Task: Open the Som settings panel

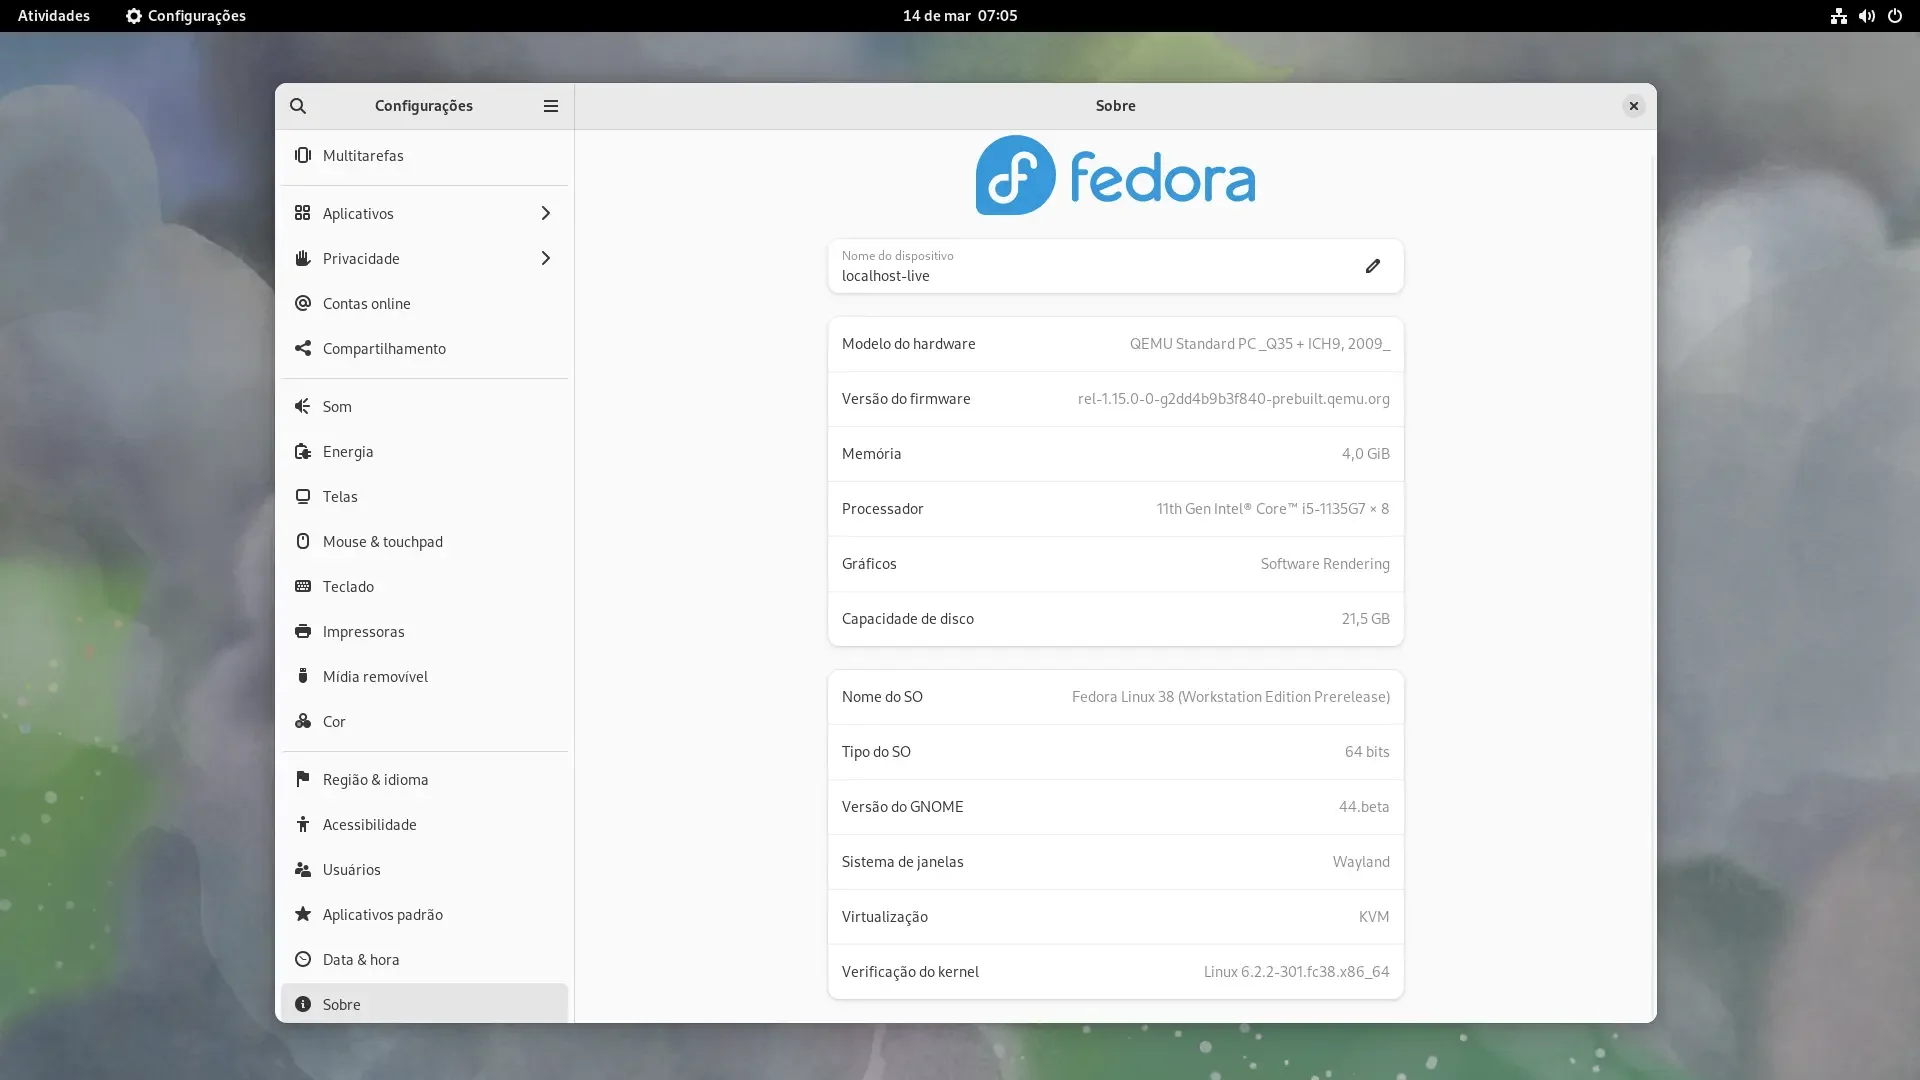Action: coord(424,406)
